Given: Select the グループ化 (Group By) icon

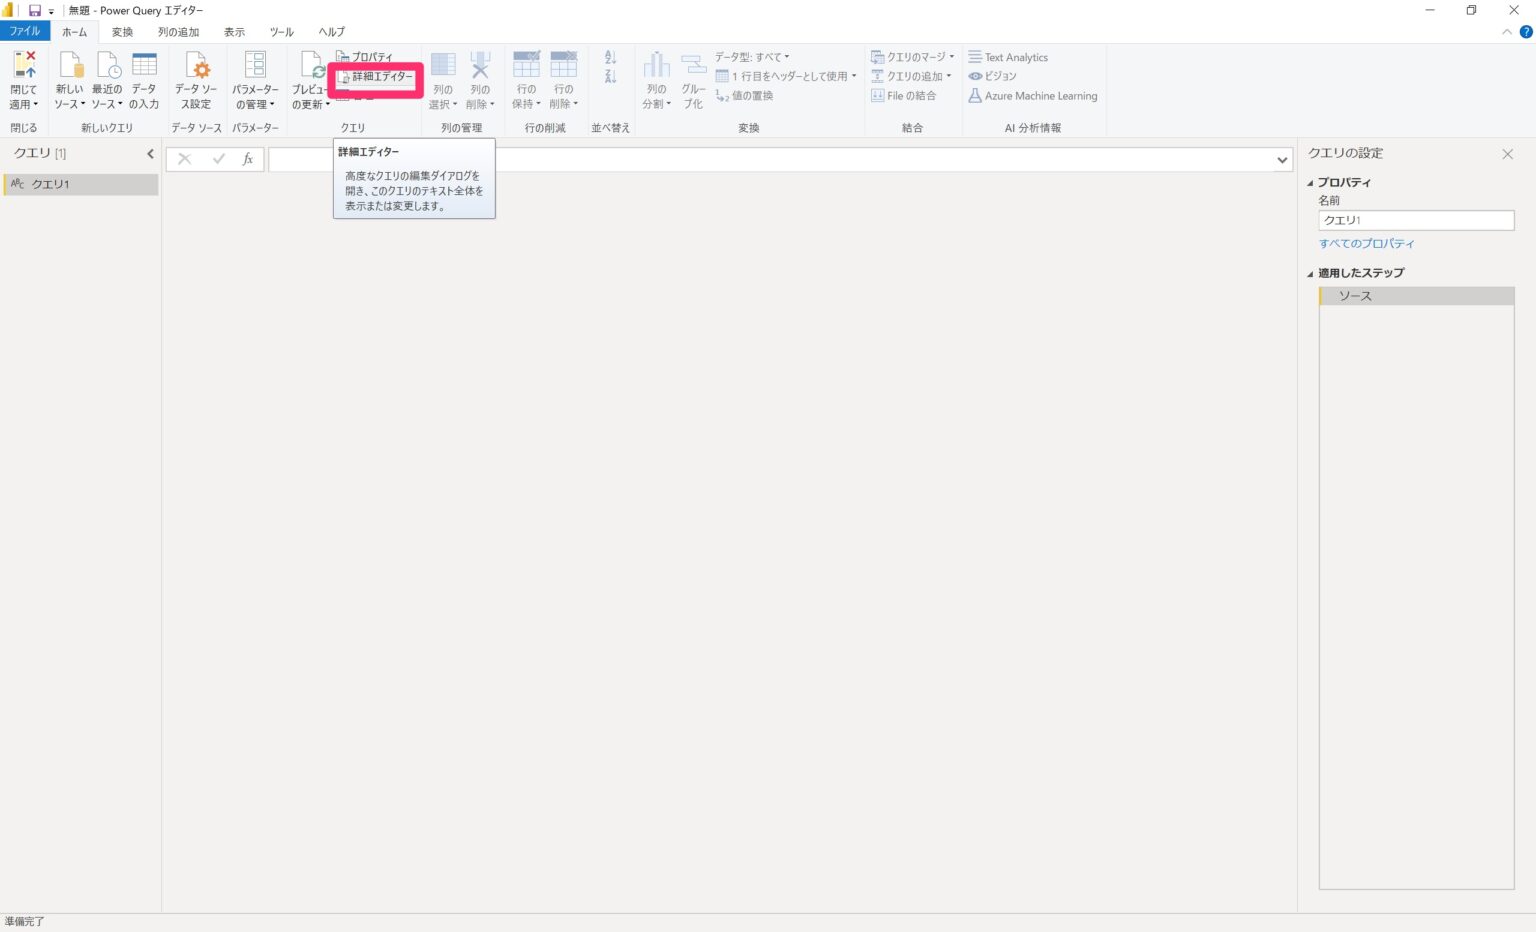Looking at the screenshot, I should coord(695,78).
